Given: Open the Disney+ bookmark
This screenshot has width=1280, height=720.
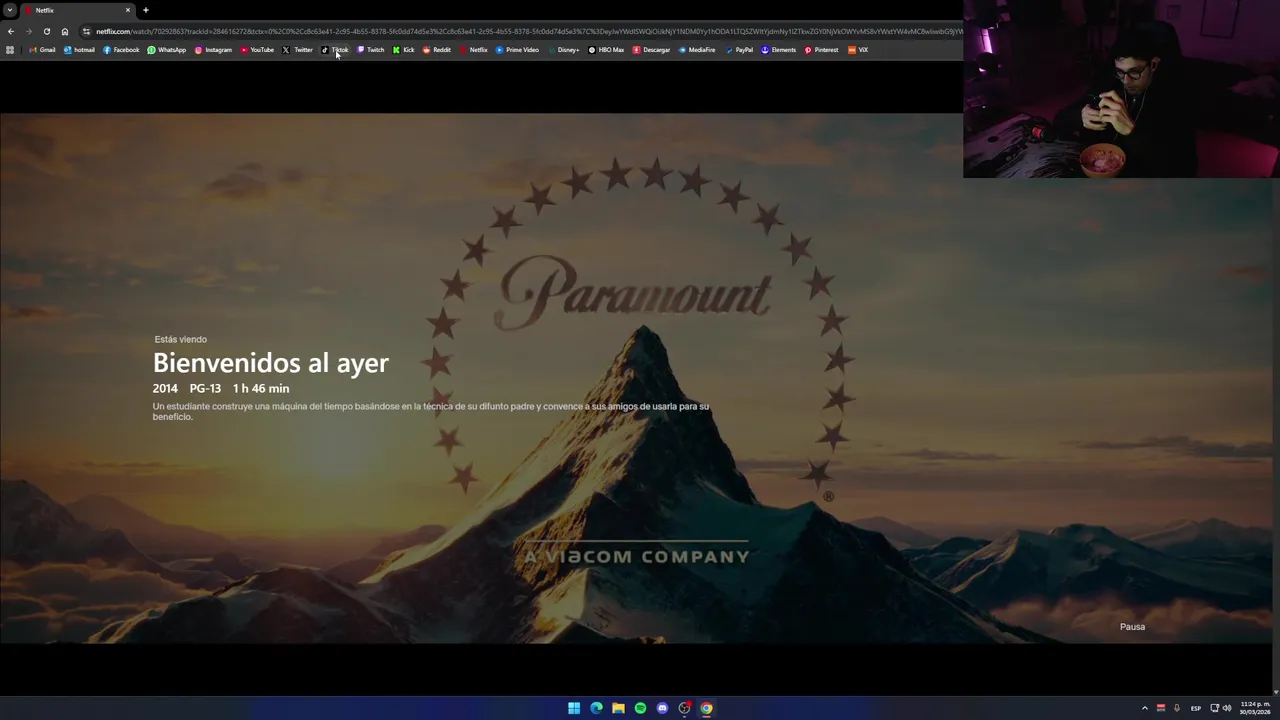Looking at the screenshot, I should pos(564,50).
